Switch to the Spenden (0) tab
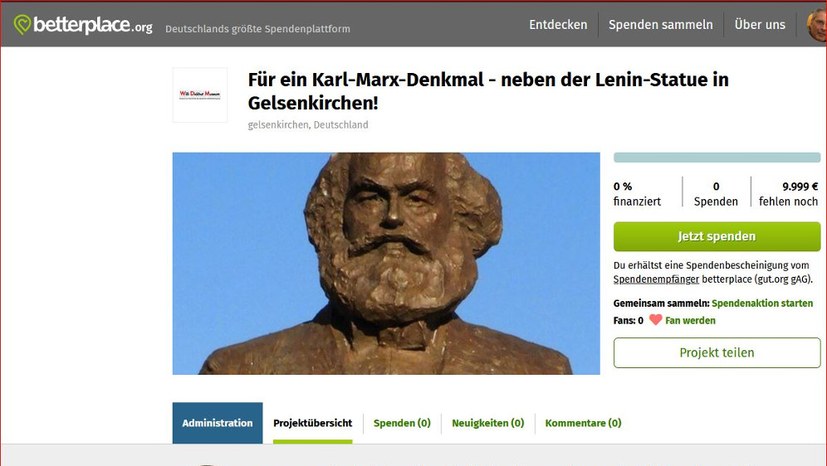Screen dimensions: 827x466 point(402,423)
